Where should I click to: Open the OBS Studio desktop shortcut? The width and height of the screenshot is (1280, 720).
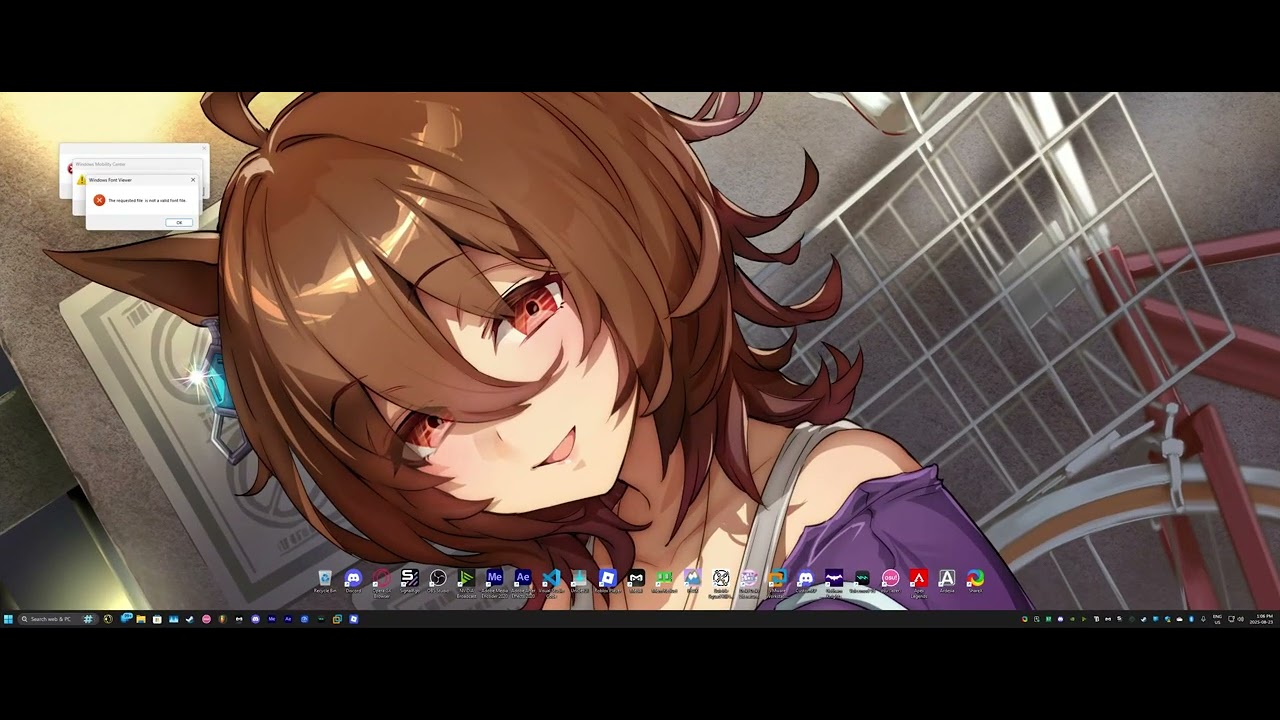pos(438,581)
